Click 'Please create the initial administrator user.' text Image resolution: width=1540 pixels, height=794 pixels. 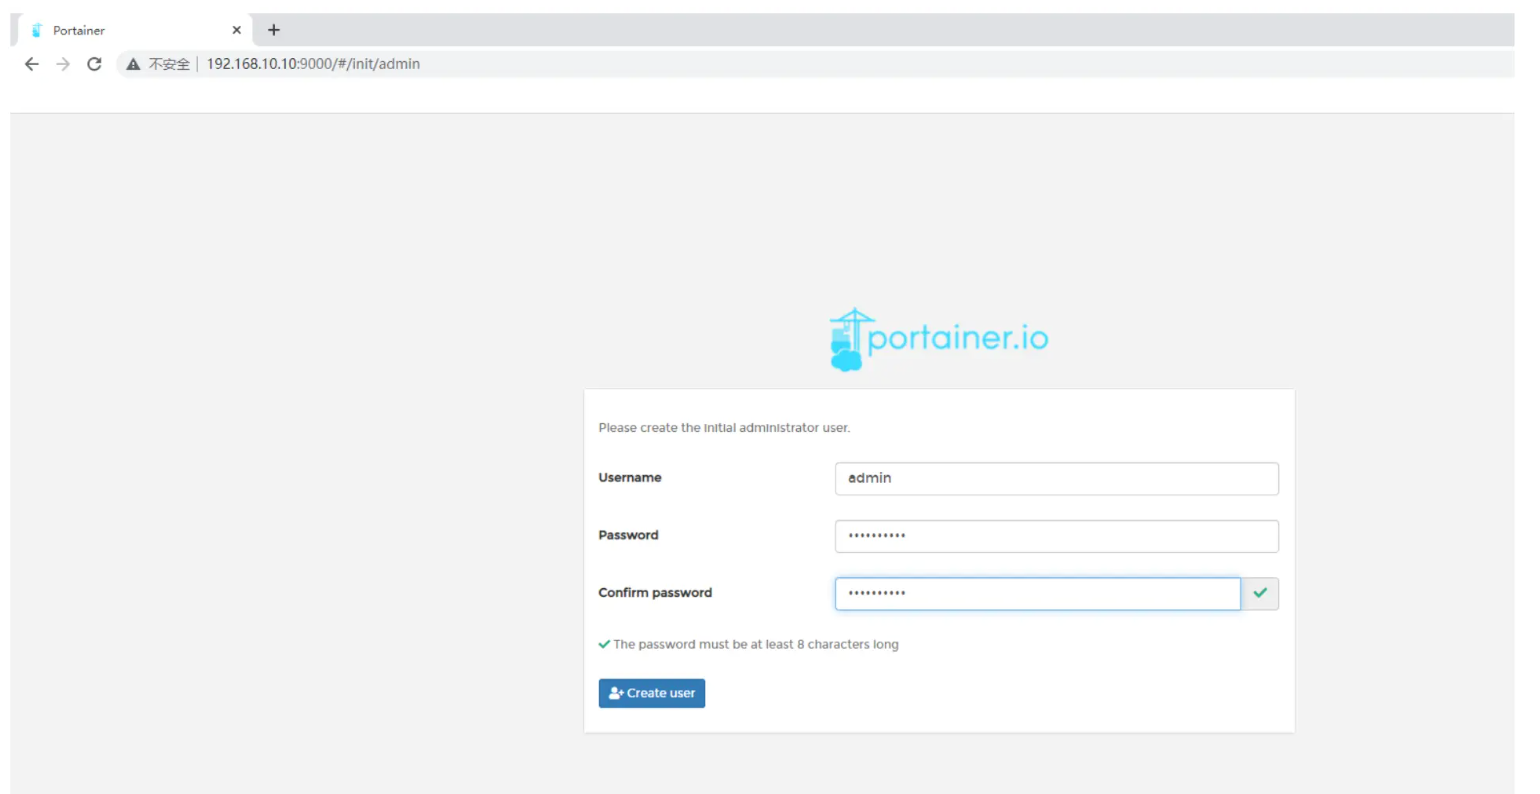click(724, 428)
